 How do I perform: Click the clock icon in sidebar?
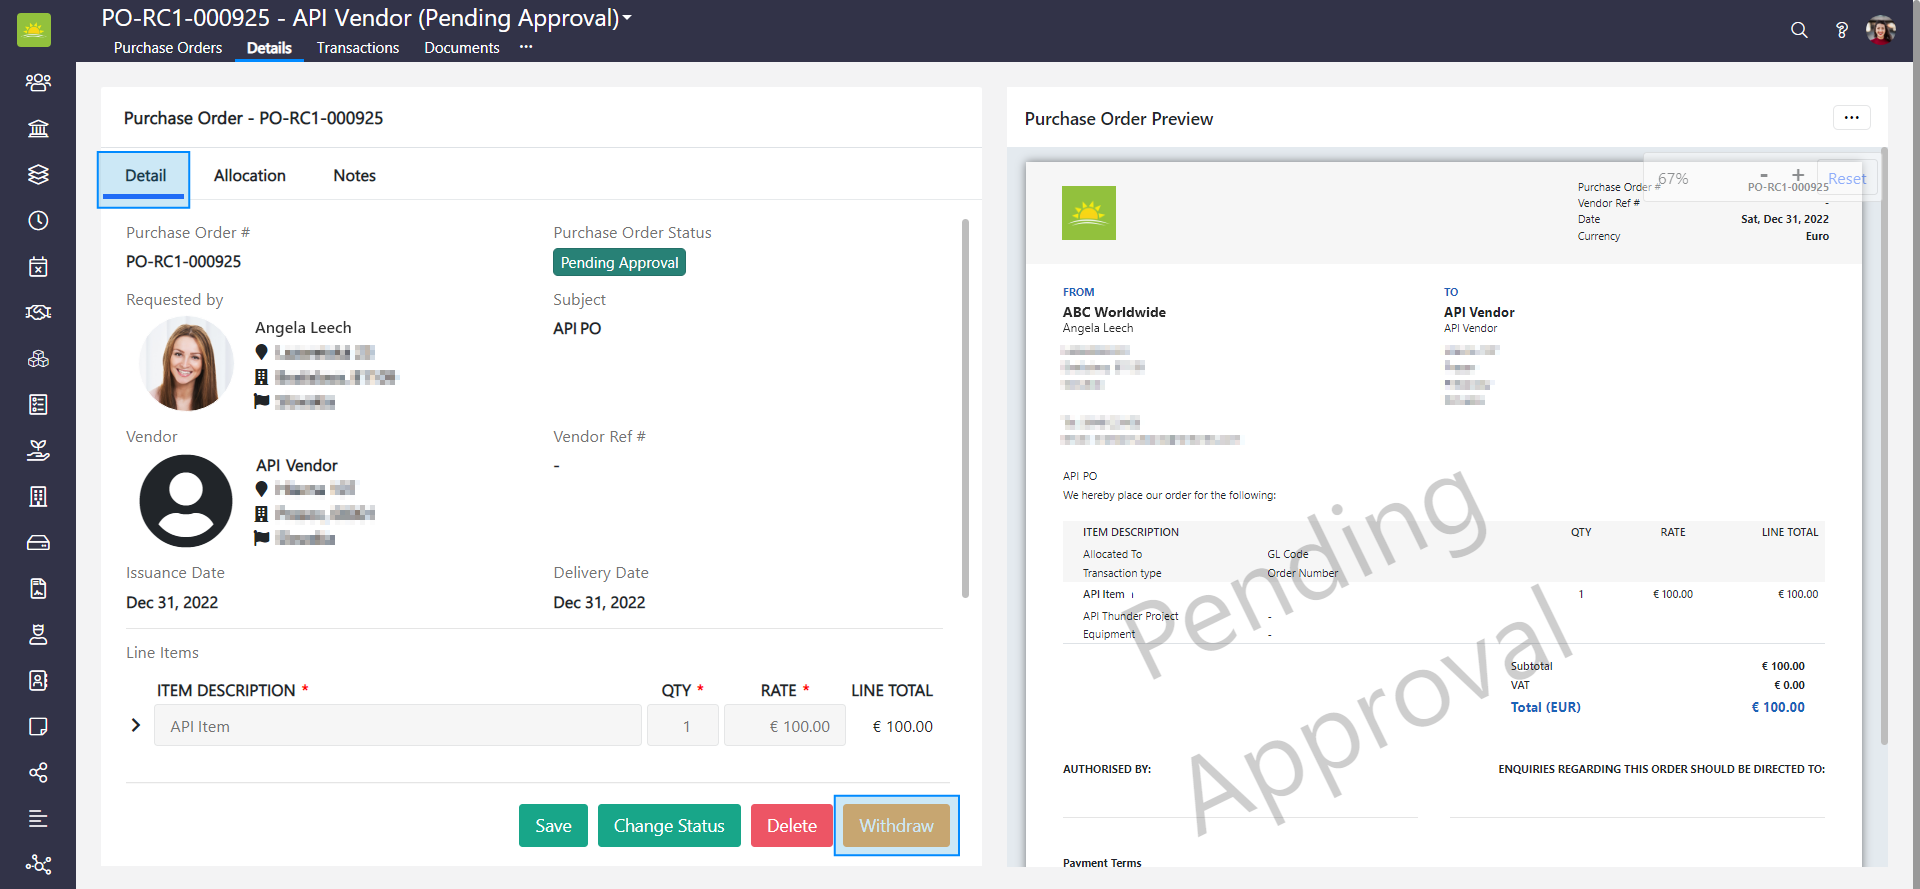click(38, 220)
